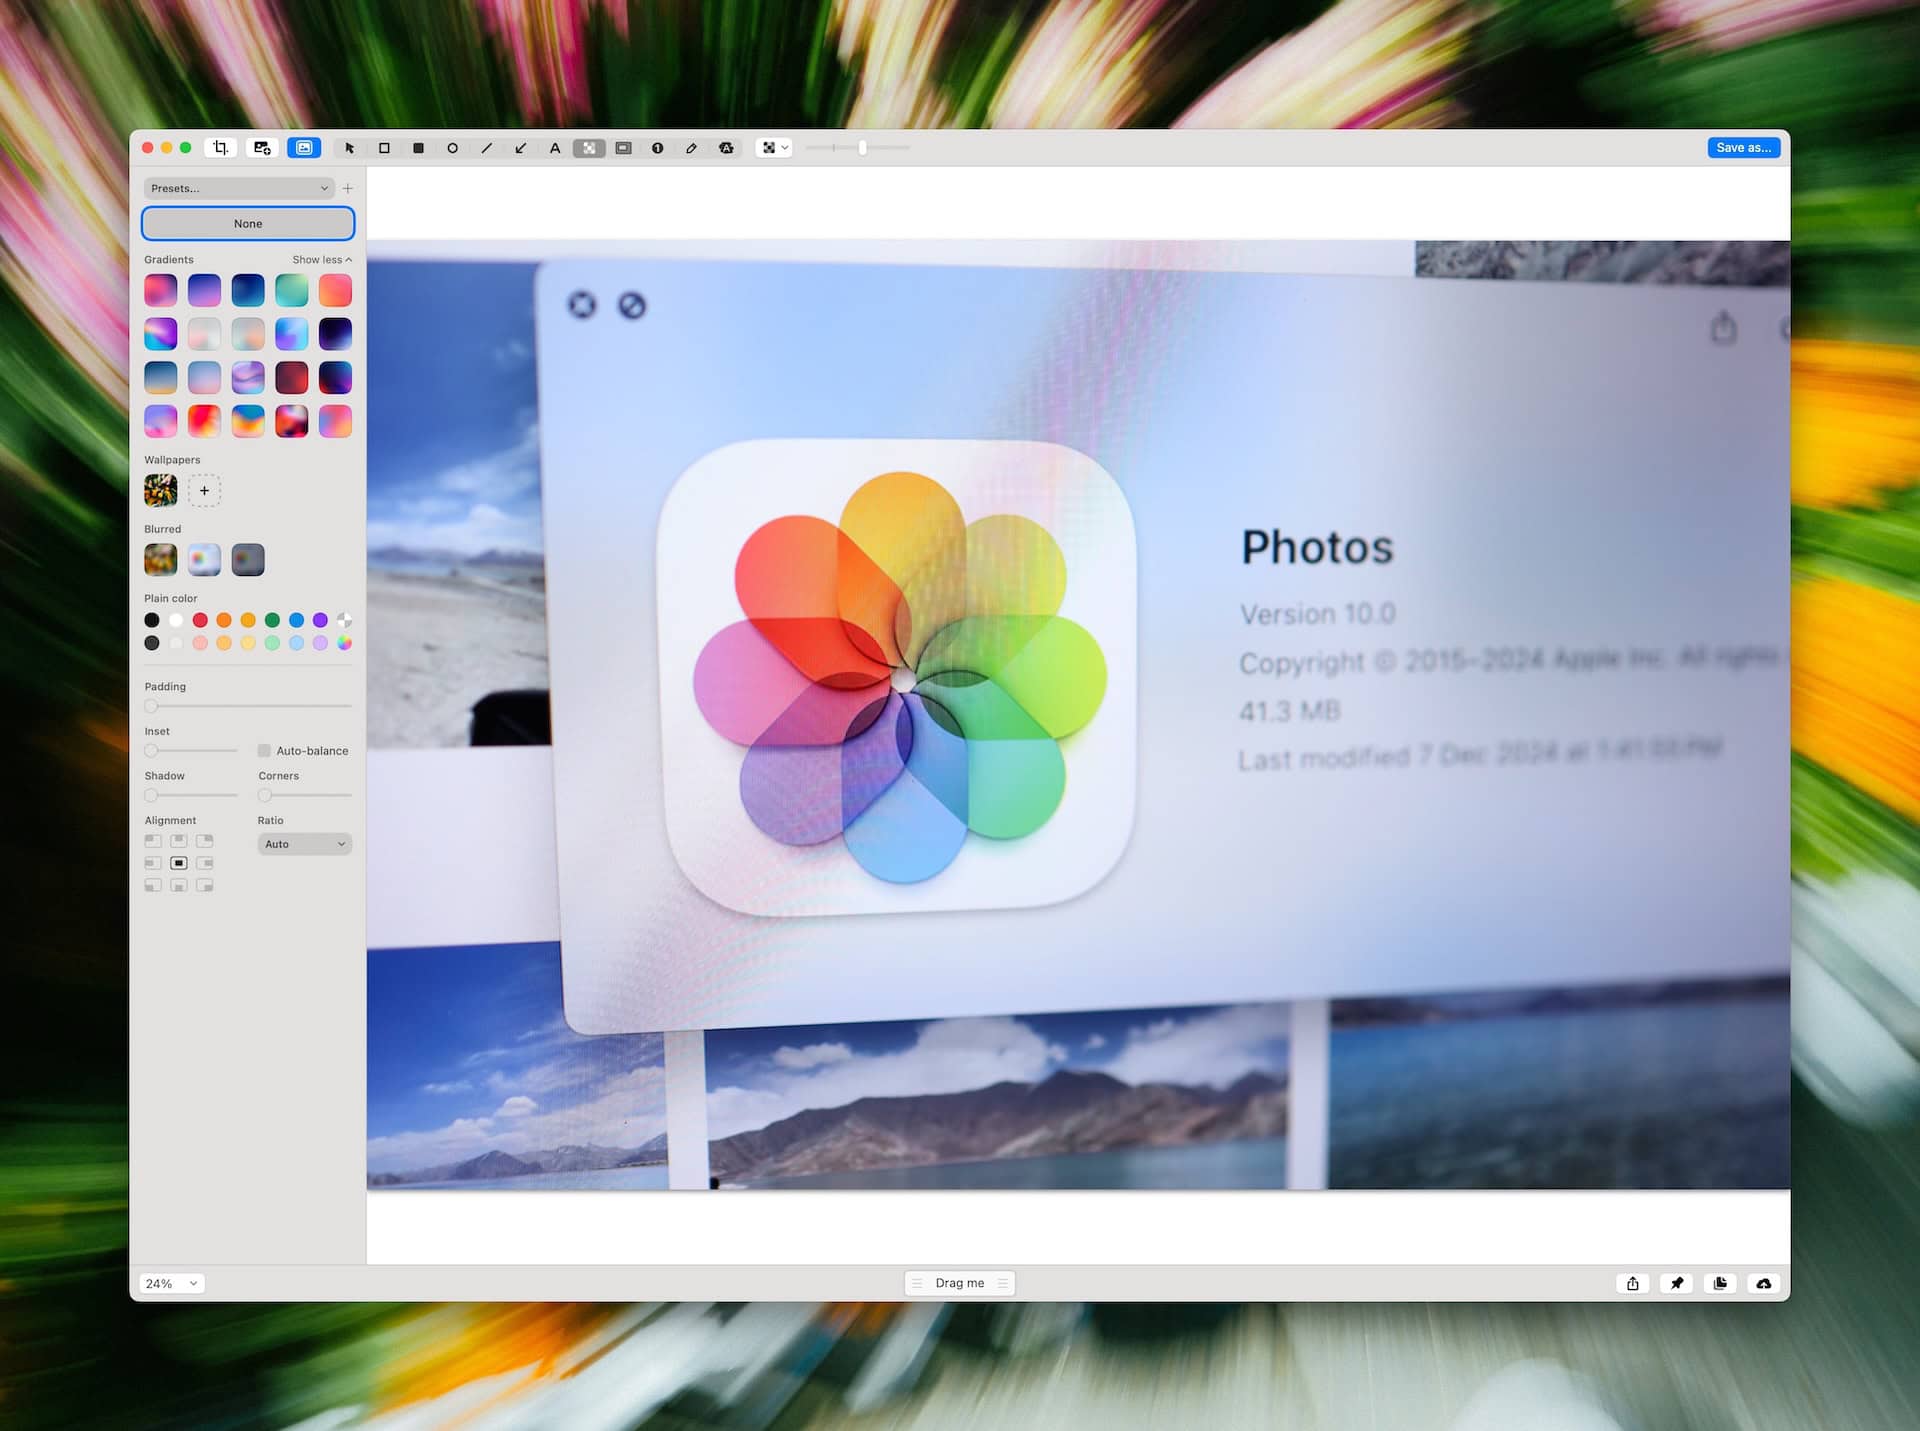Screen dimensions: 1920x1431
Task: Open the 24% zoom level dropdown
Action: tap(172, 1283)
